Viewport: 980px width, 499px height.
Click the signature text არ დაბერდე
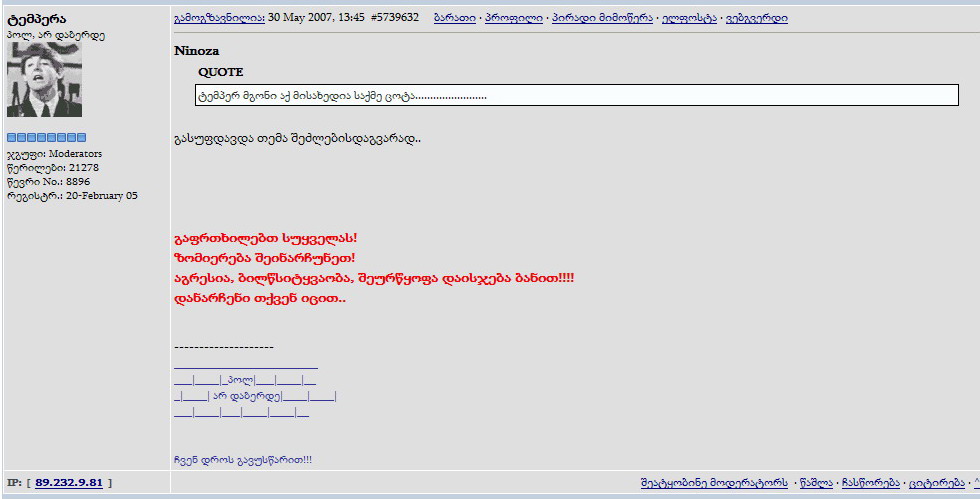coord(247,396)
